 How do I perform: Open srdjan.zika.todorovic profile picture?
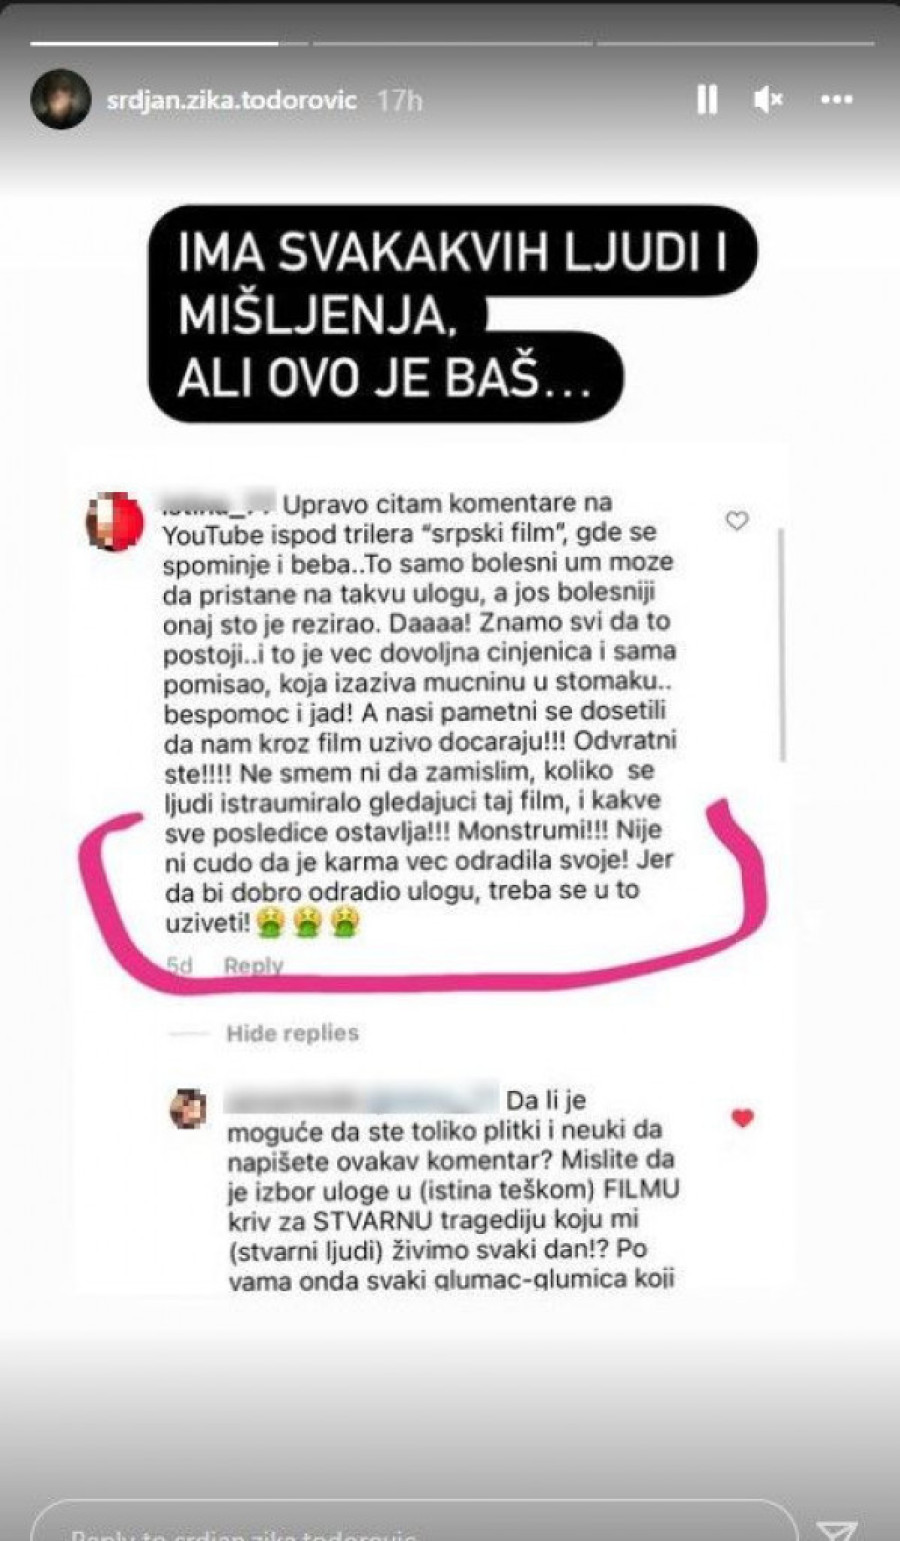click(x=60, y=99)
